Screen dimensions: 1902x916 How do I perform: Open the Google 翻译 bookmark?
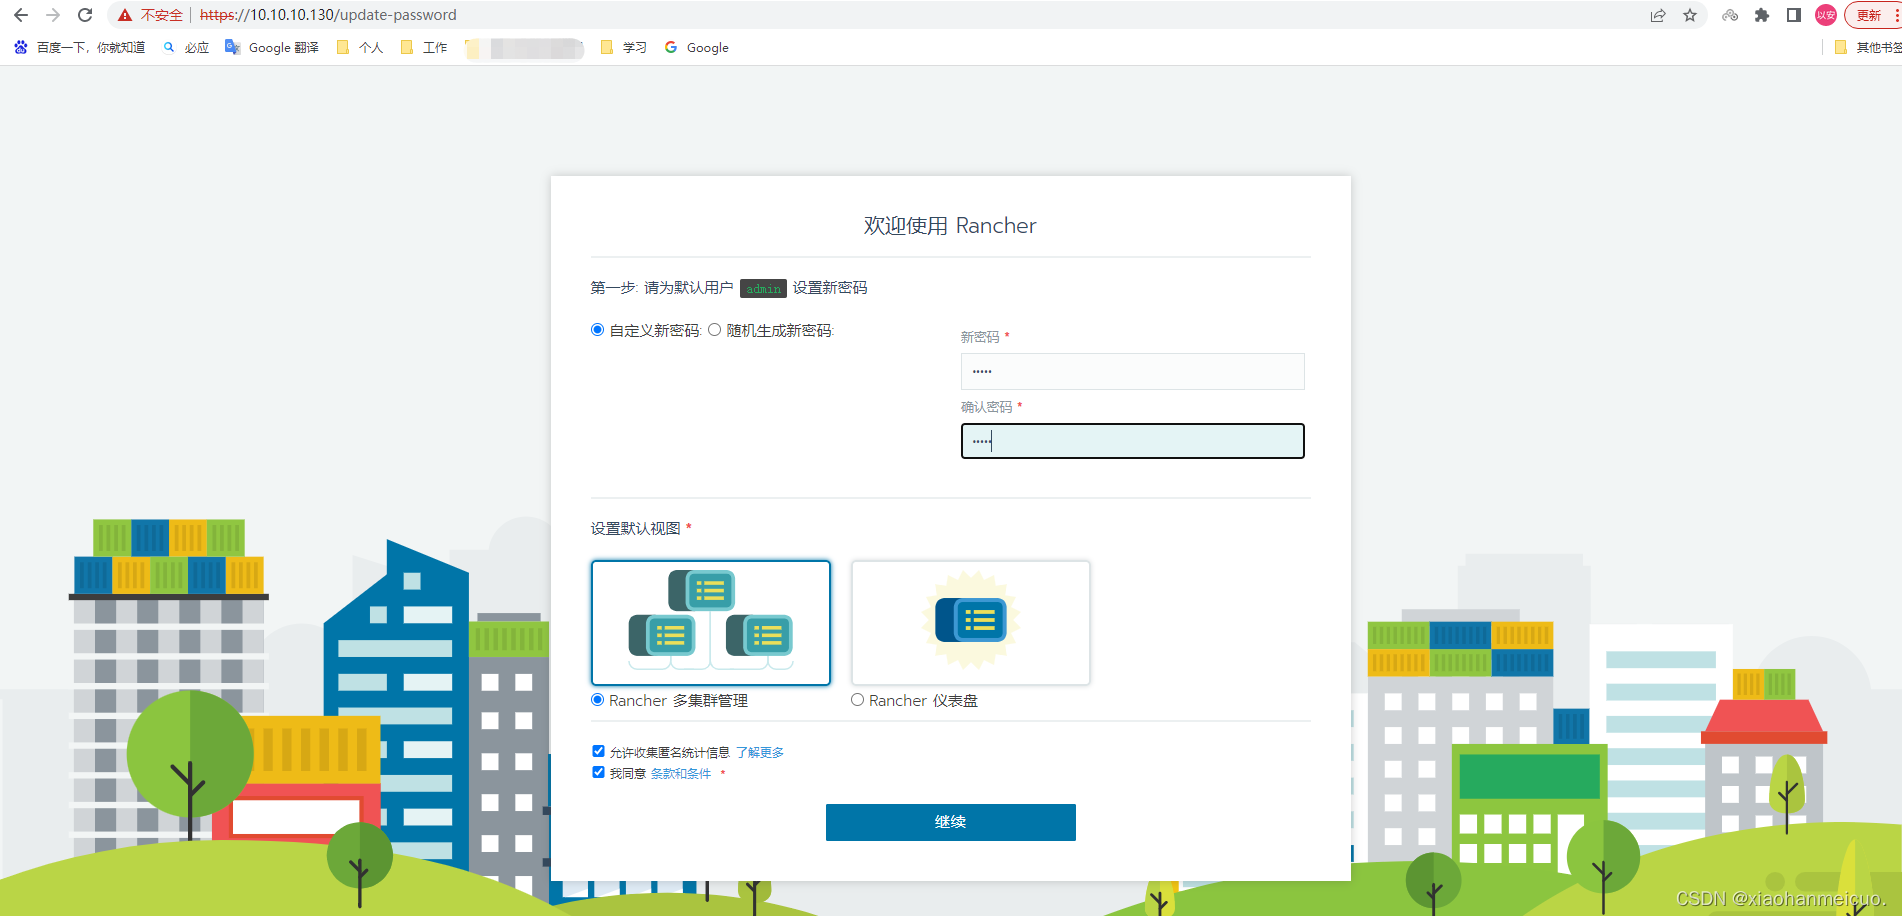(272, 47)
